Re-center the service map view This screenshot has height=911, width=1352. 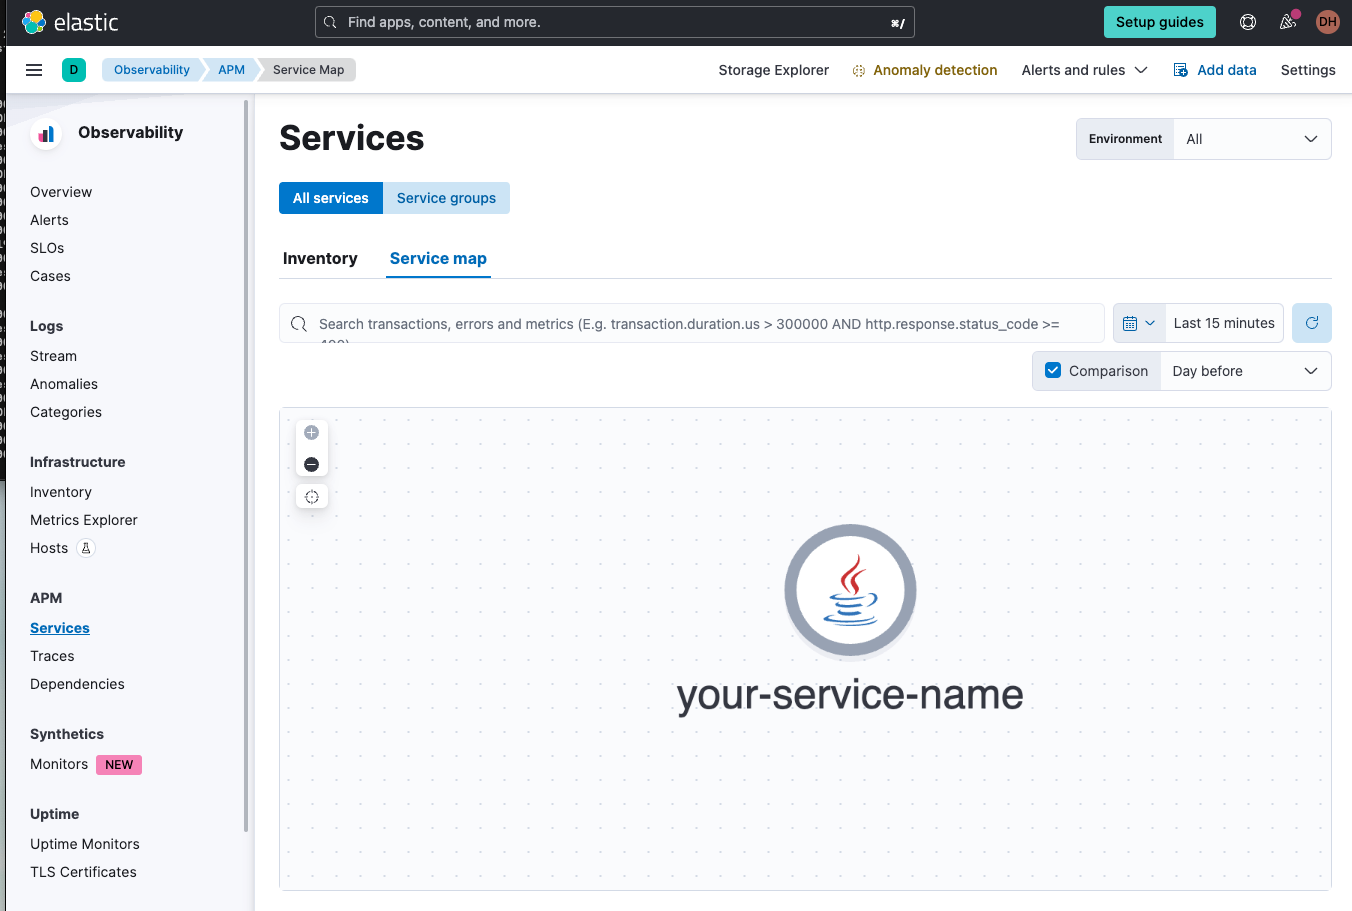pos(311,496)
